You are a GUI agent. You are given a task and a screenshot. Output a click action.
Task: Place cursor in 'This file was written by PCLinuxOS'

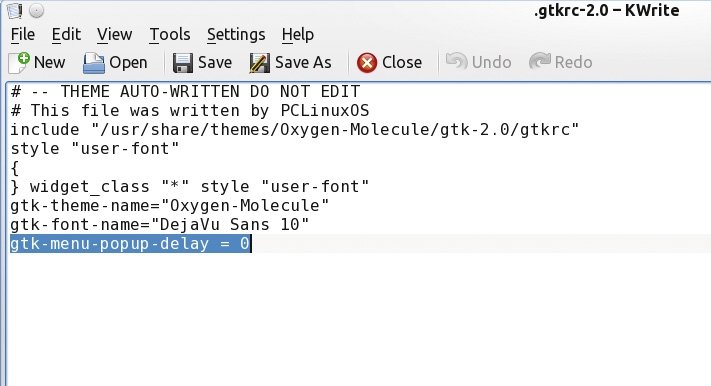(x=190, y=111)
